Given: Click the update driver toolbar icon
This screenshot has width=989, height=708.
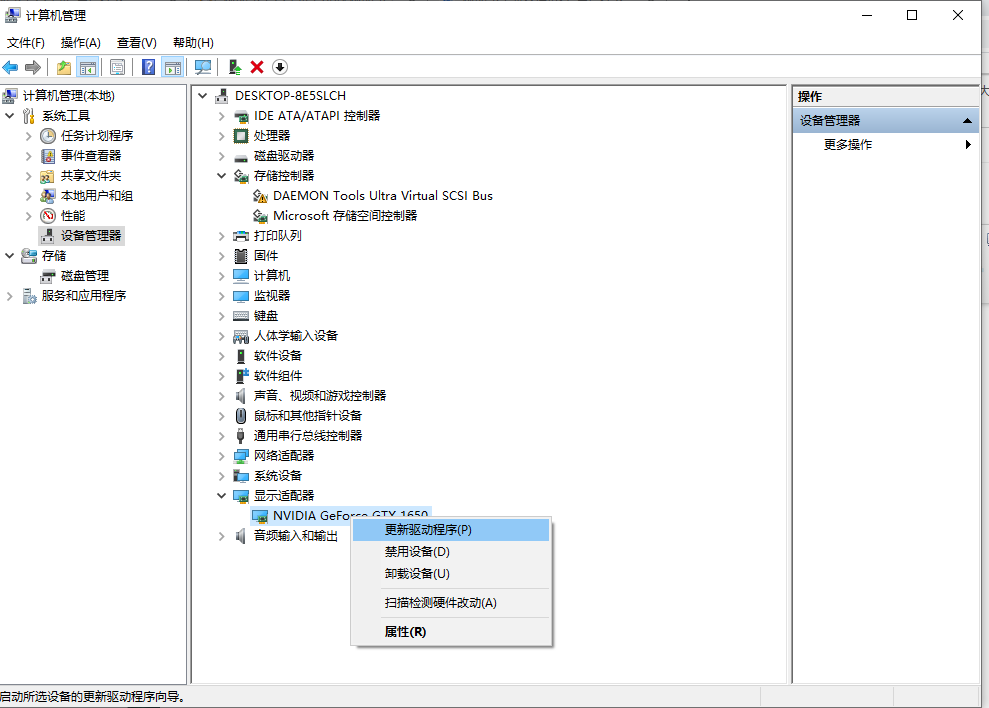Looking at the screenshot, I should click(x=233, y=67).
